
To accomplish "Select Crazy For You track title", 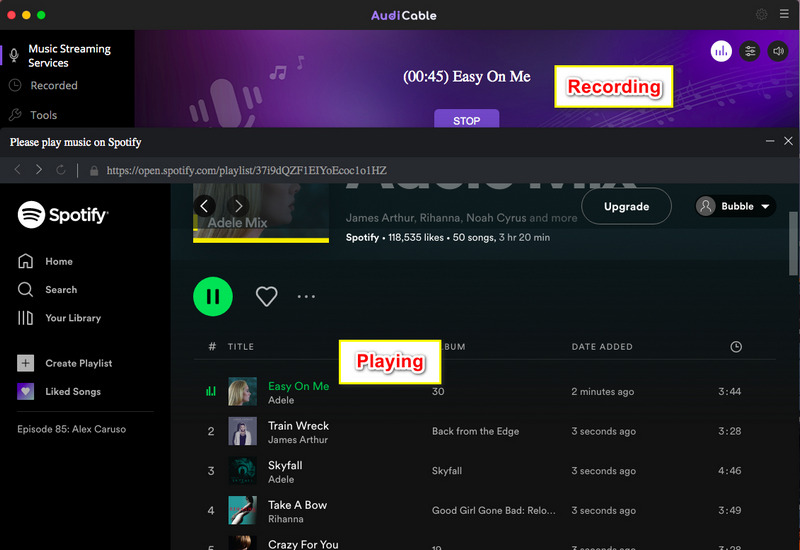I will [303, 544].
